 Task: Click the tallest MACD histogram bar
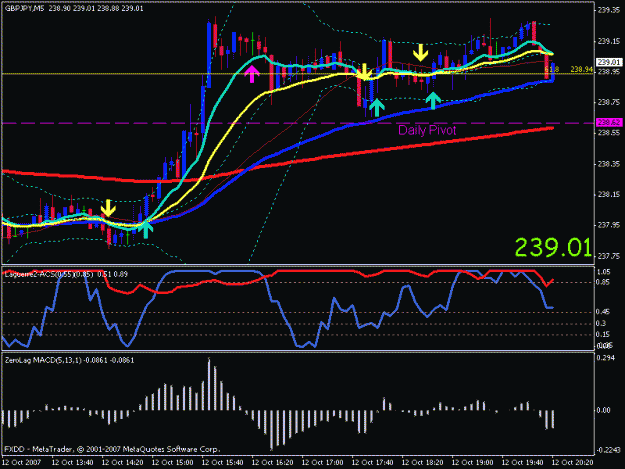coord(209,384)
